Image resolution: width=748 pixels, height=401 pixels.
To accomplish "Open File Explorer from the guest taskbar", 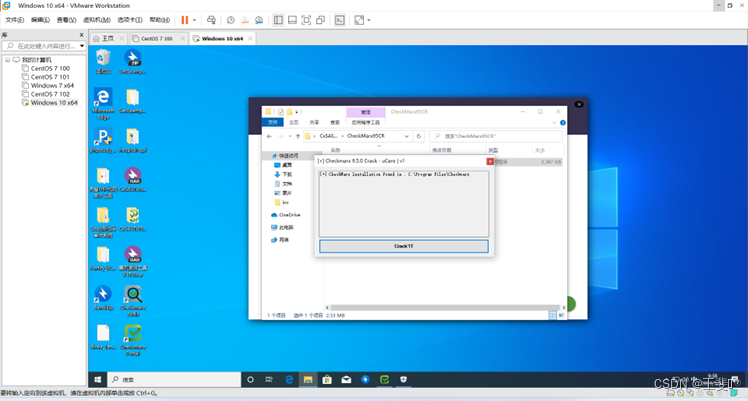I will pos(308,380).
